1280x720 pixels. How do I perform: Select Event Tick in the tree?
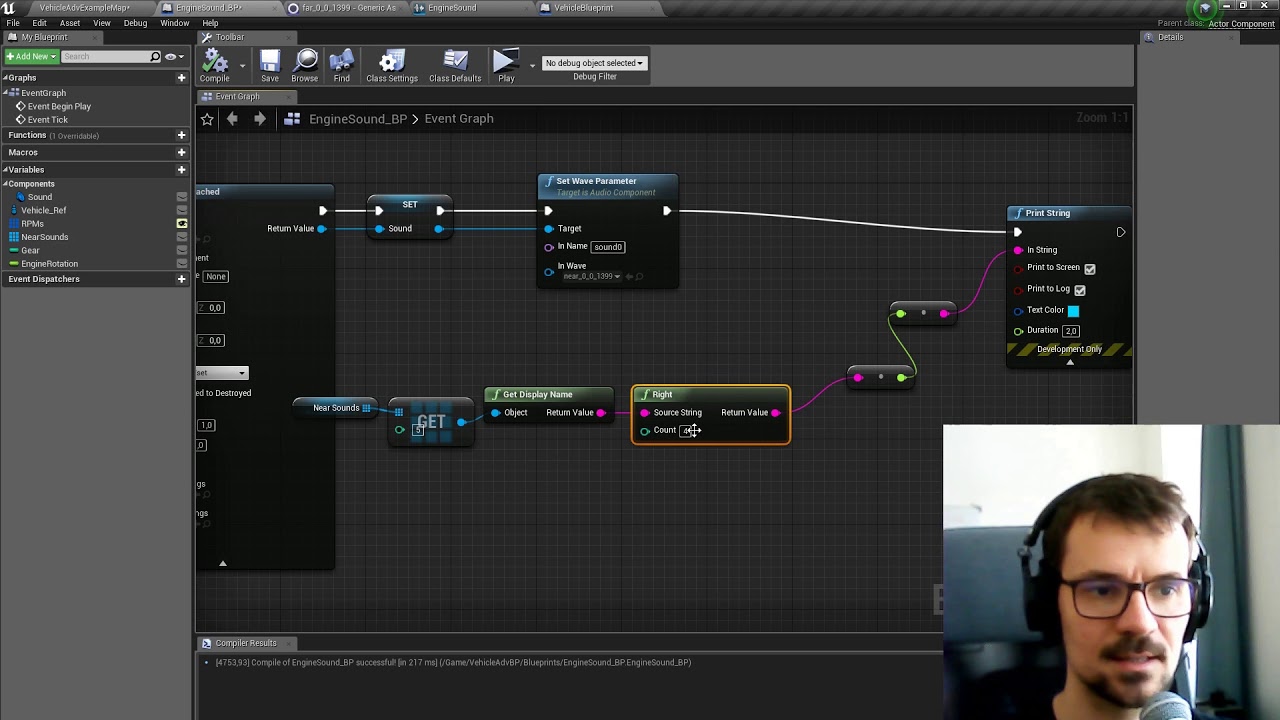tap(47, 120)
